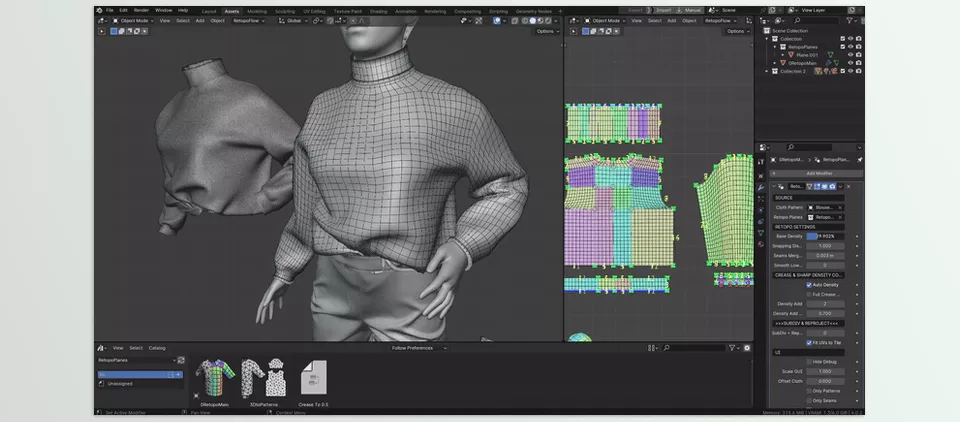This screenshot has width=960, height=422.
Task: Hide 0RetopoMain using its eye icon
Action: pos(850,62)
